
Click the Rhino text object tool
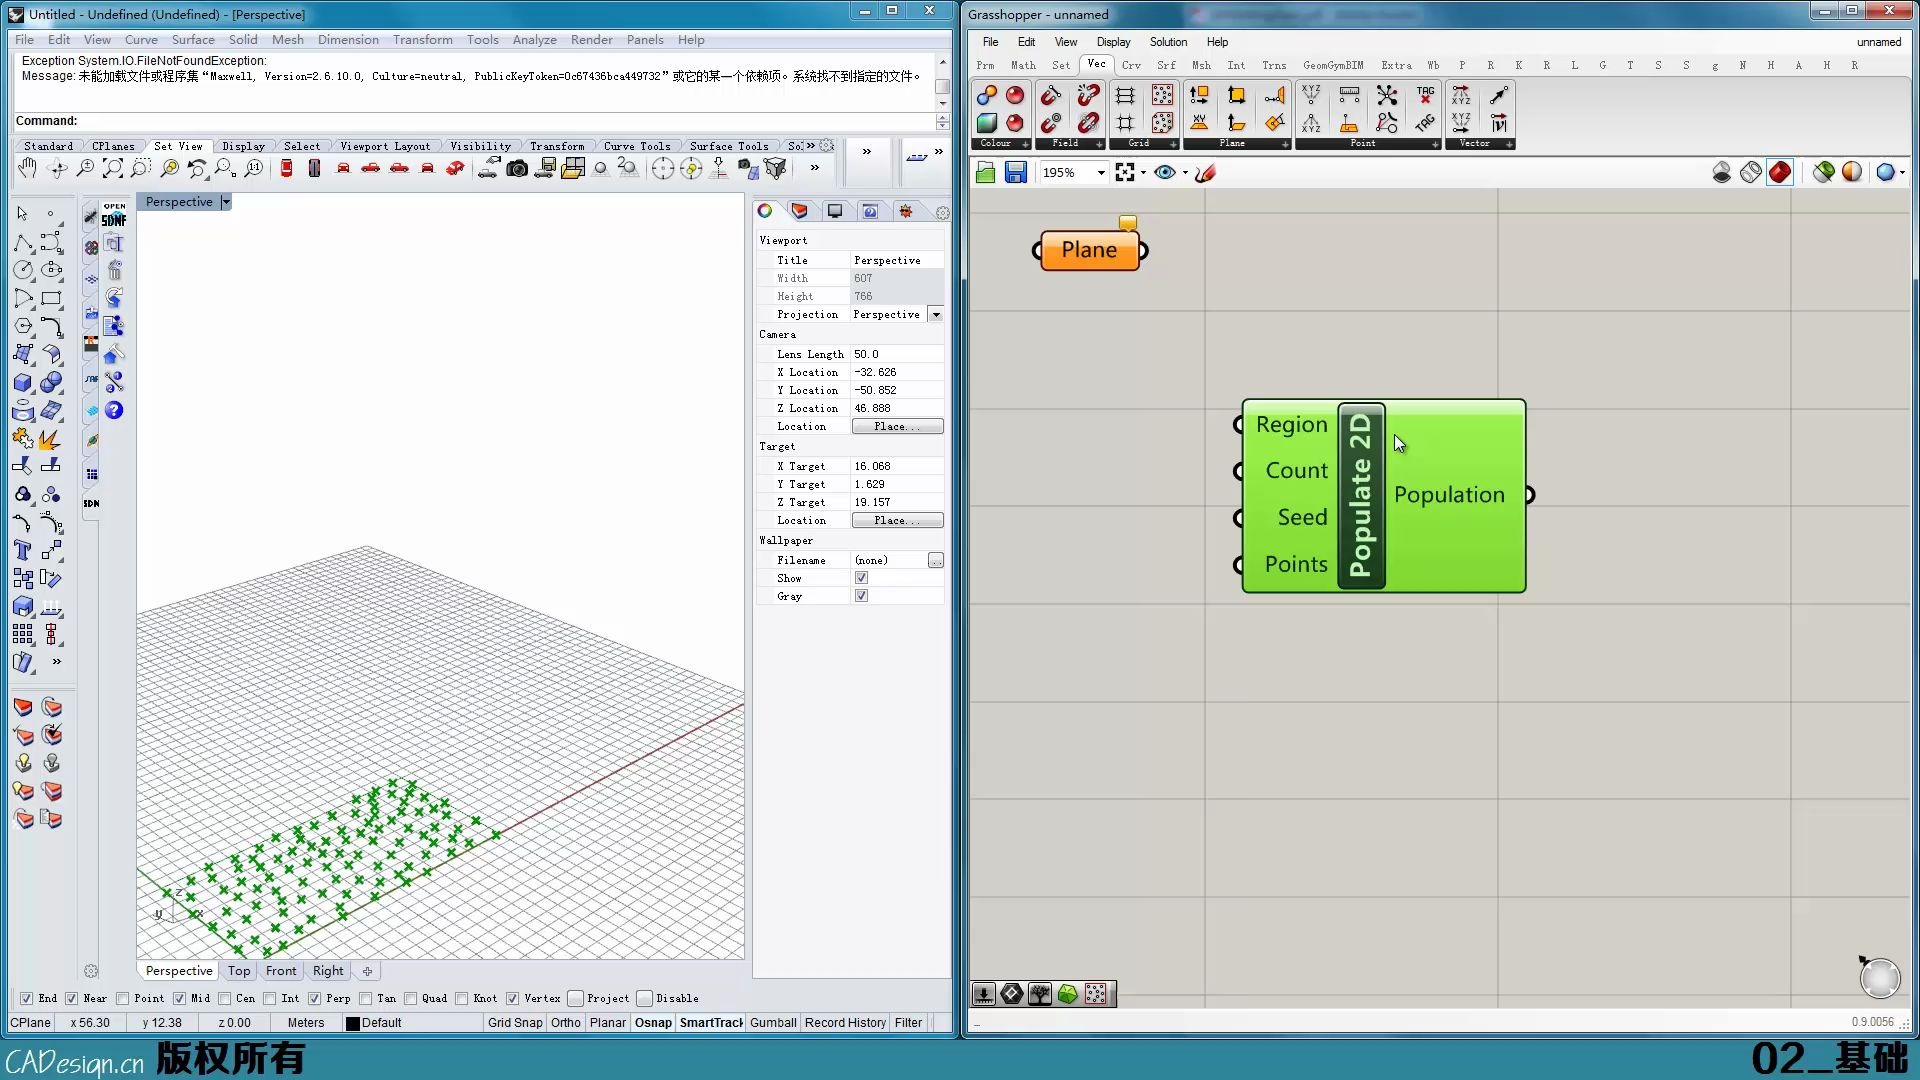23,550
